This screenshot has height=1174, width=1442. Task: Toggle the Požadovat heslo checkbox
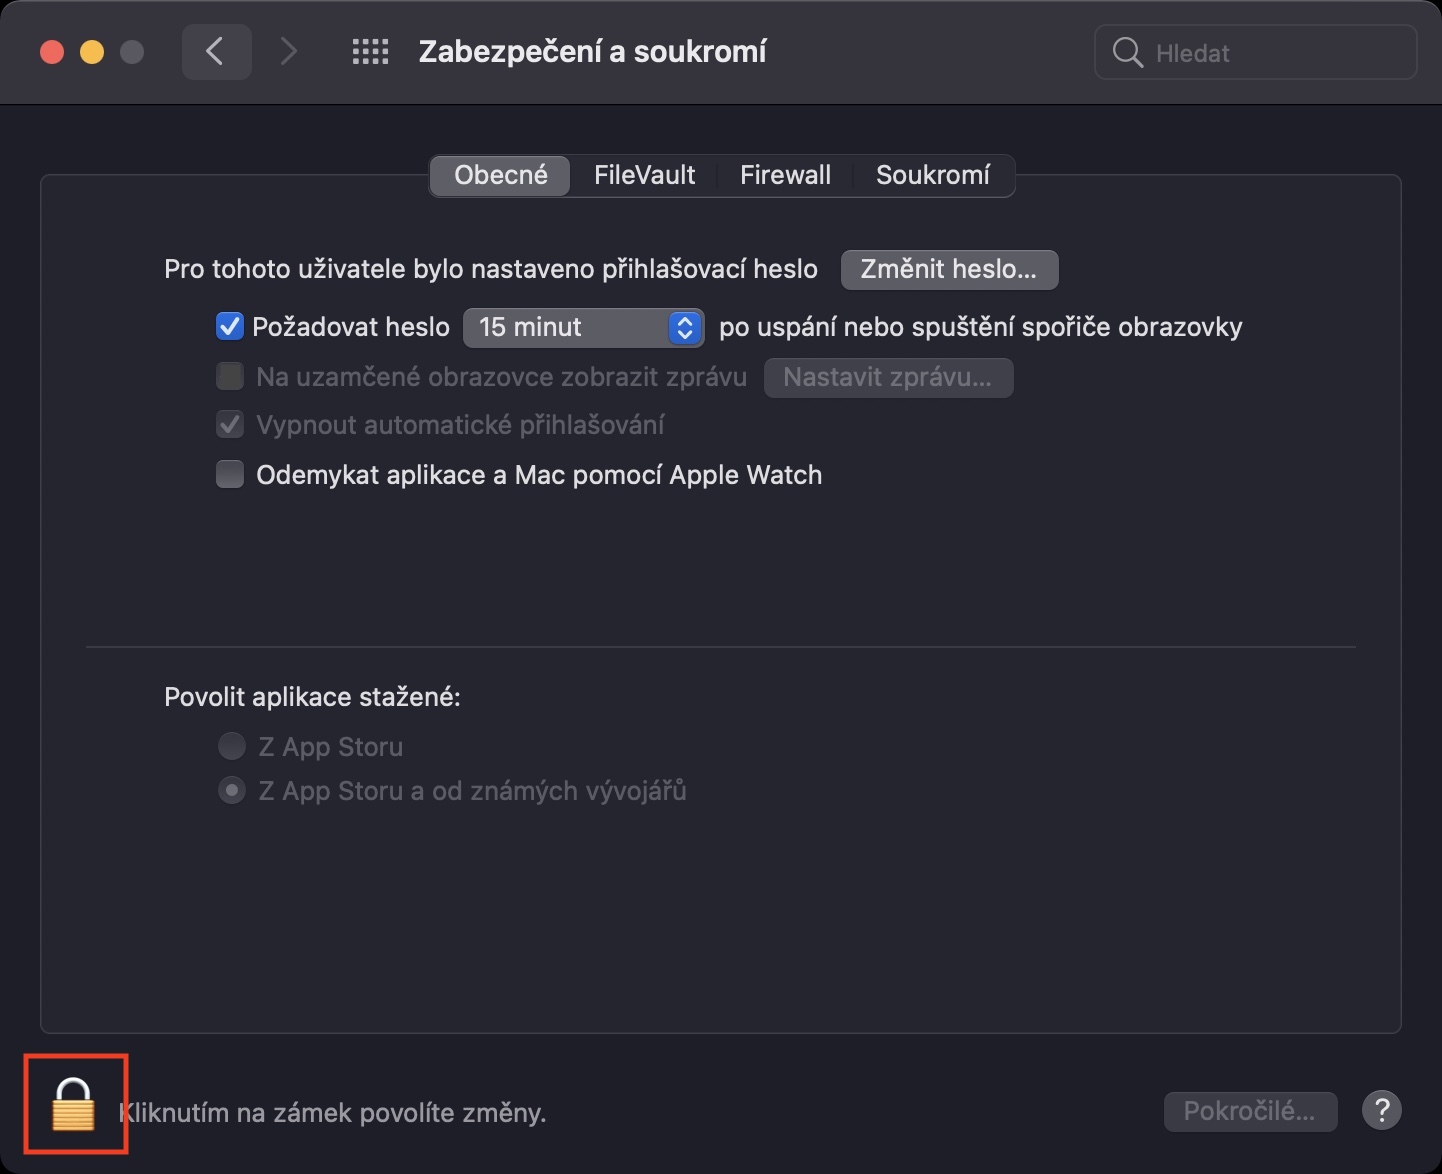point(230,327)
